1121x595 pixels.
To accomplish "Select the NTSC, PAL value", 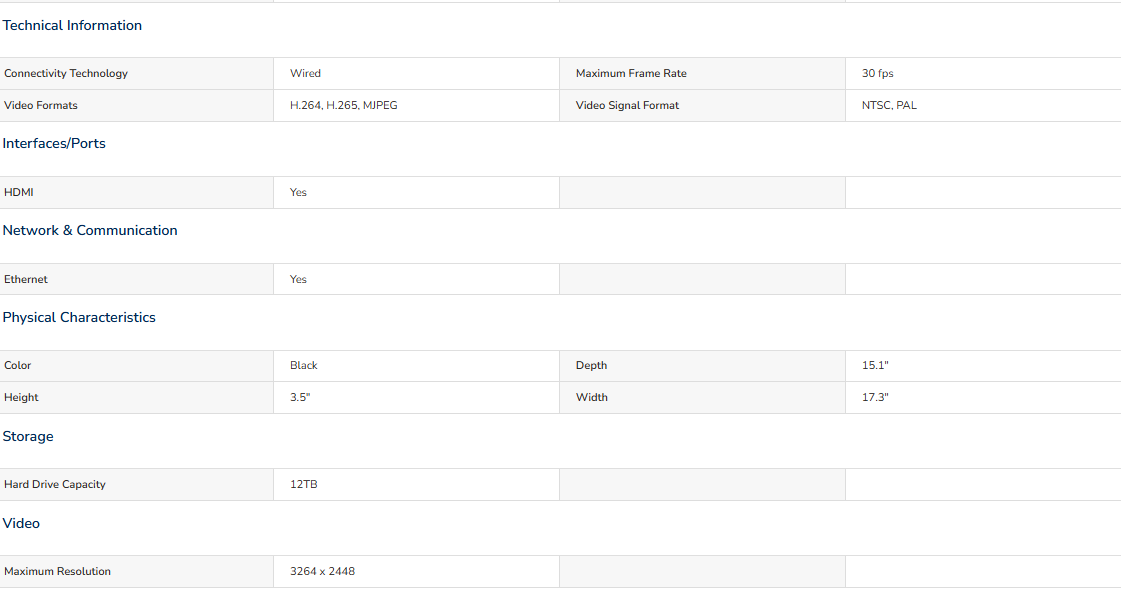I will coord(889,105).
